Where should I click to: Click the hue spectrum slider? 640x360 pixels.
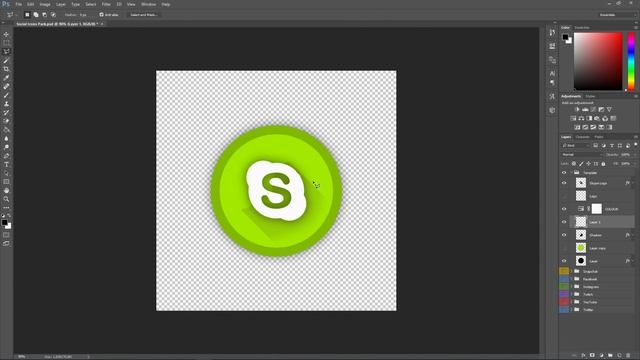click(x=631, y=61)
